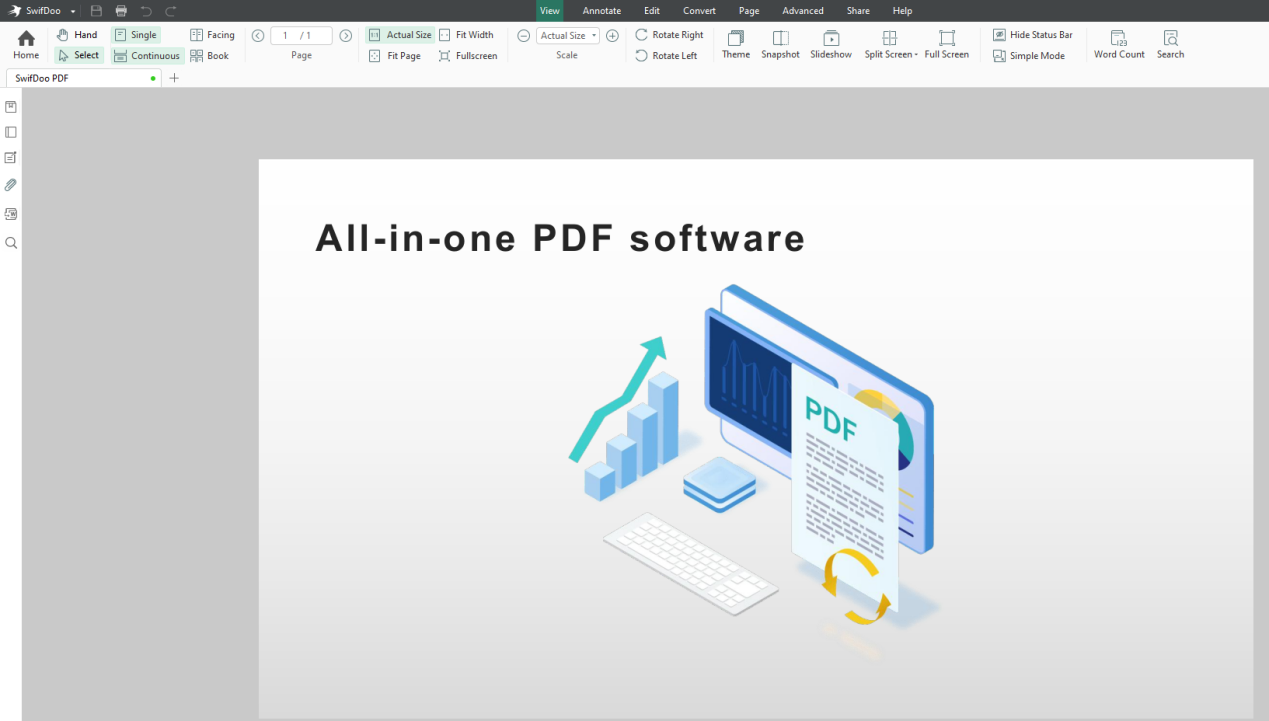1269x721 pixels.
Task: Switch to Single page view
Action: (135, 35)
